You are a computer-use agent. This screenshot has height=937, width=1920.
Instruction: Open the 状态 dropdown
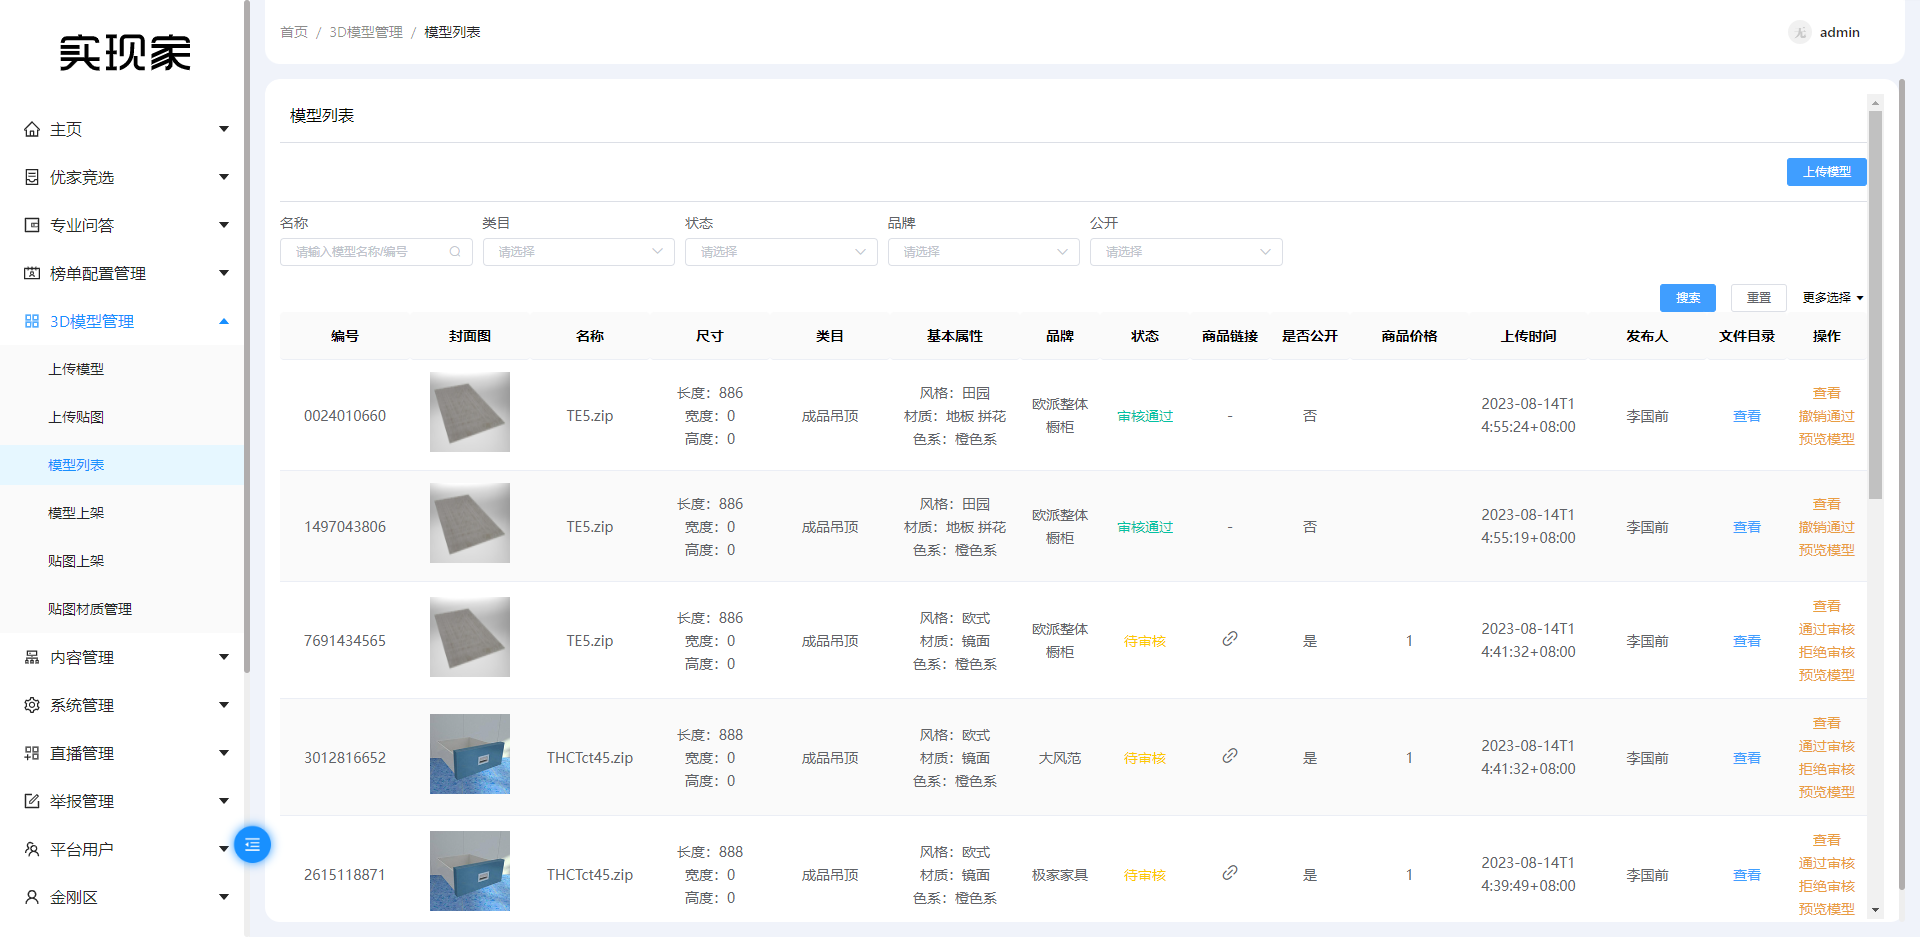pos(781,252)
